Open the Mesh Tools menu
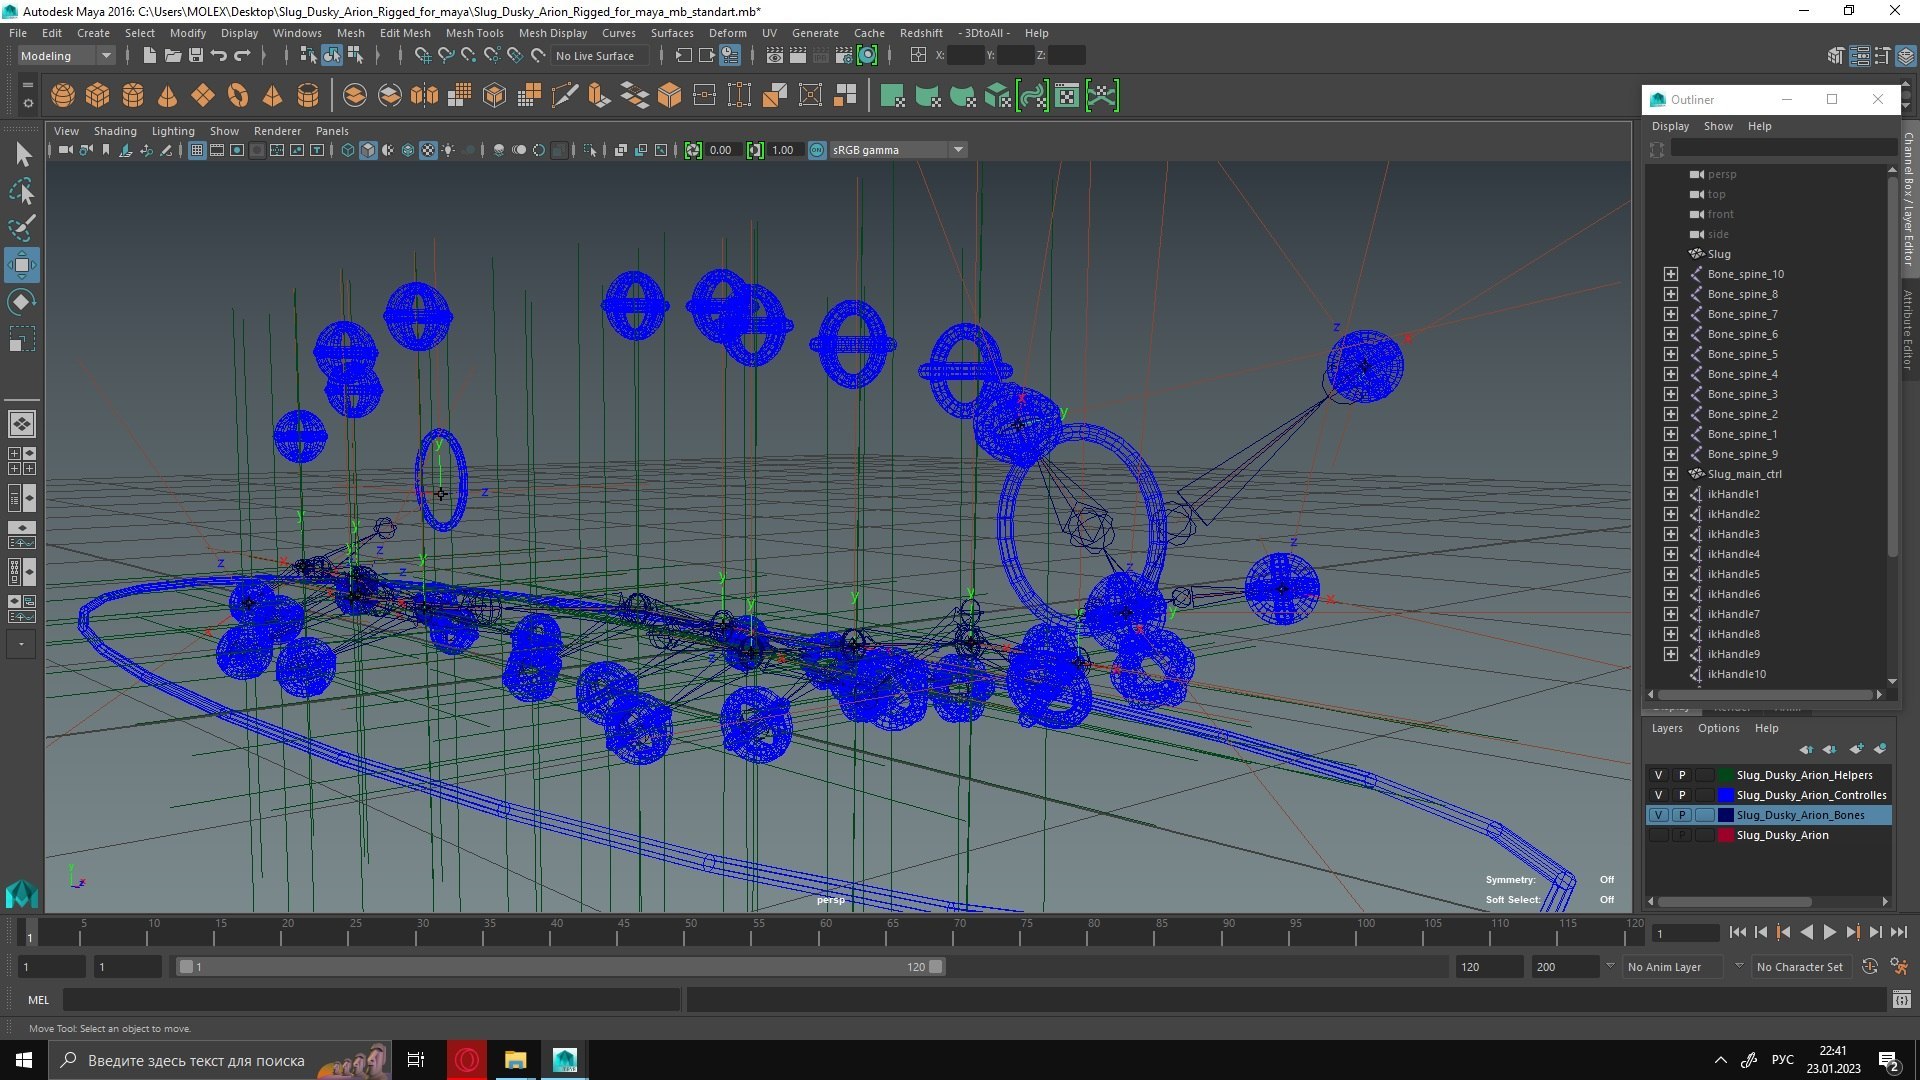 [474, 33]
